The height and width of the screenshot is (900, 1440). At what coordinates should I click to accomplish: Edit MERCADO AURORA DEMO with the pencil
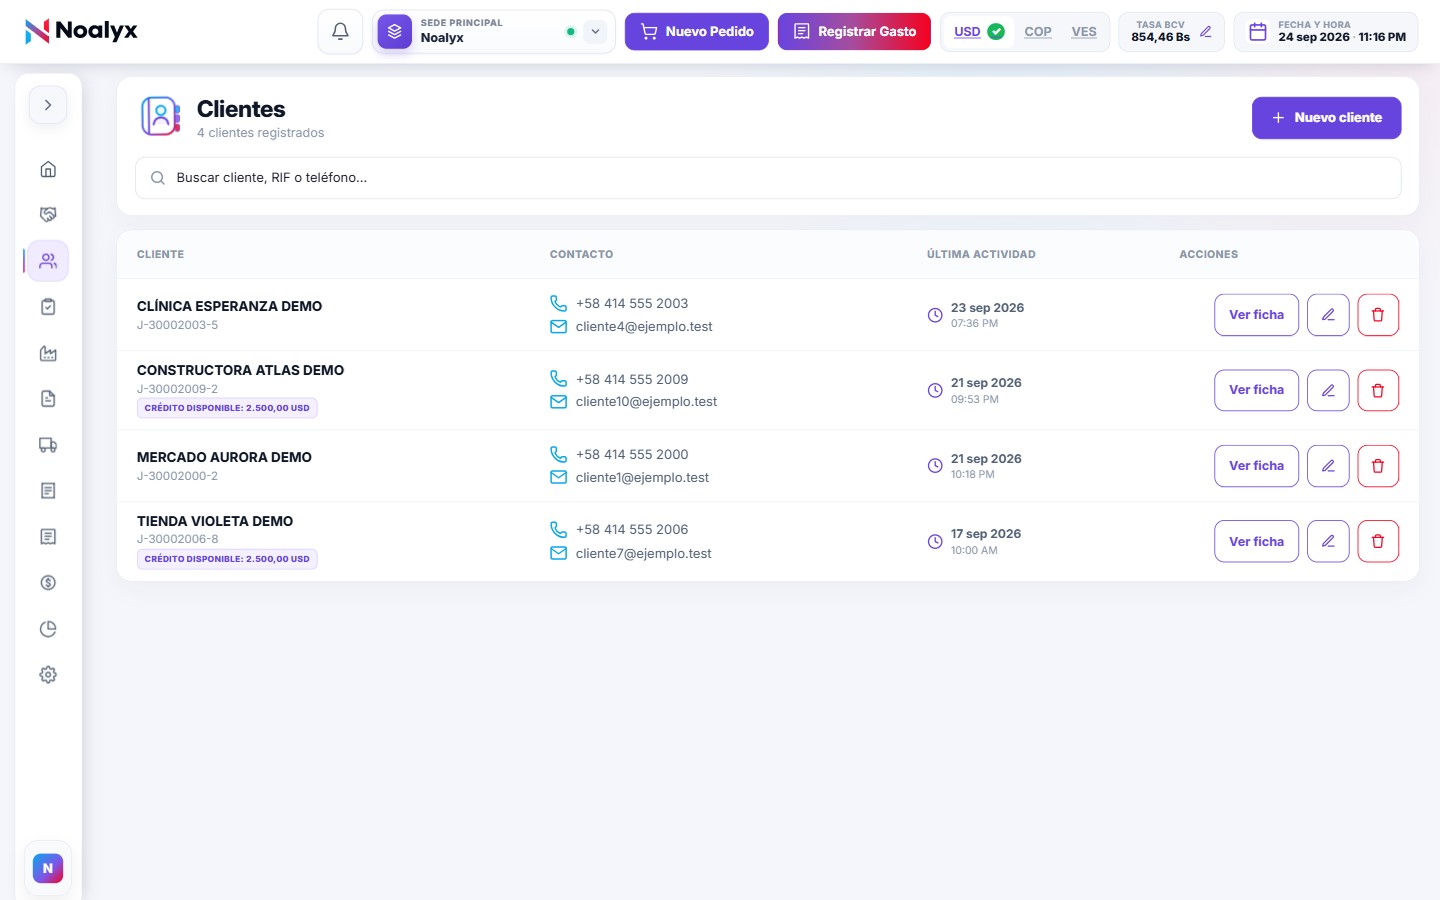(1328, 466)
